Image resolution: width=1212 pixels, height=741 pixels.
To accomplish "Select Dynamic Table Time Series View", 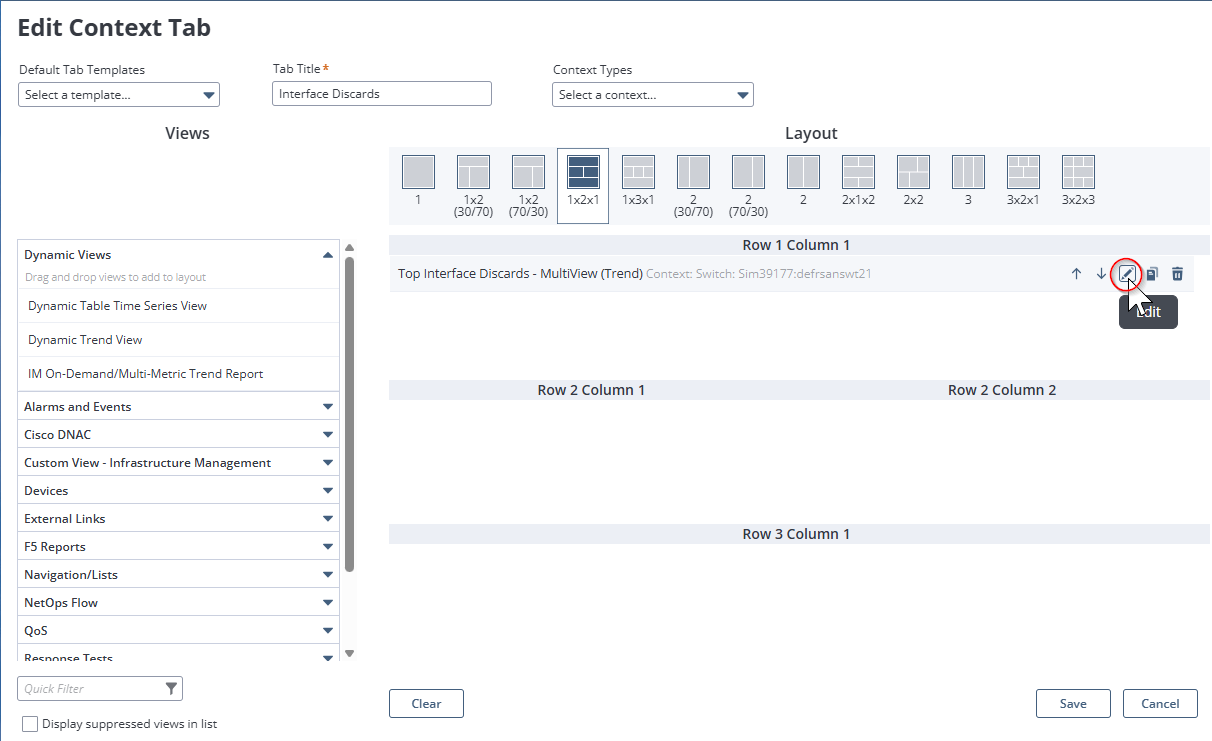I will click(118, 306).
